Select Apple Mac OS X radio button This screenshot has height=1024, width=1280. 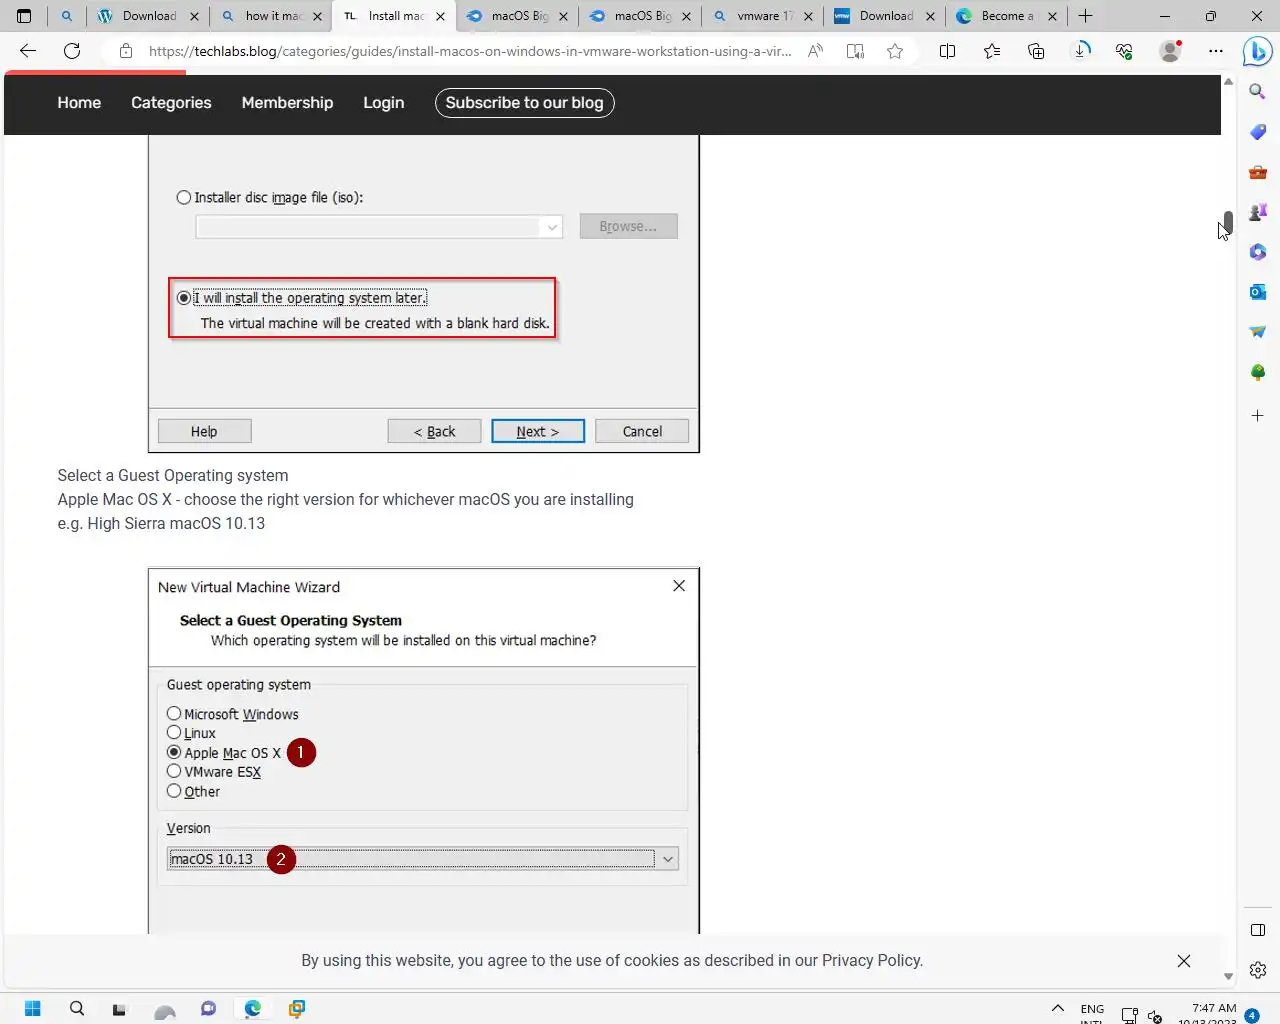click(174, 753)
